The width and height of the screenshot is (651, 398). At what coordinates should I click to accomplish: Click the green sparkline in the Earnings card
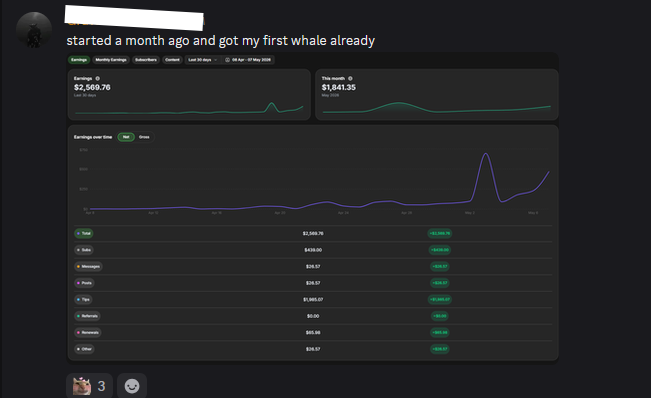point(189,109)
